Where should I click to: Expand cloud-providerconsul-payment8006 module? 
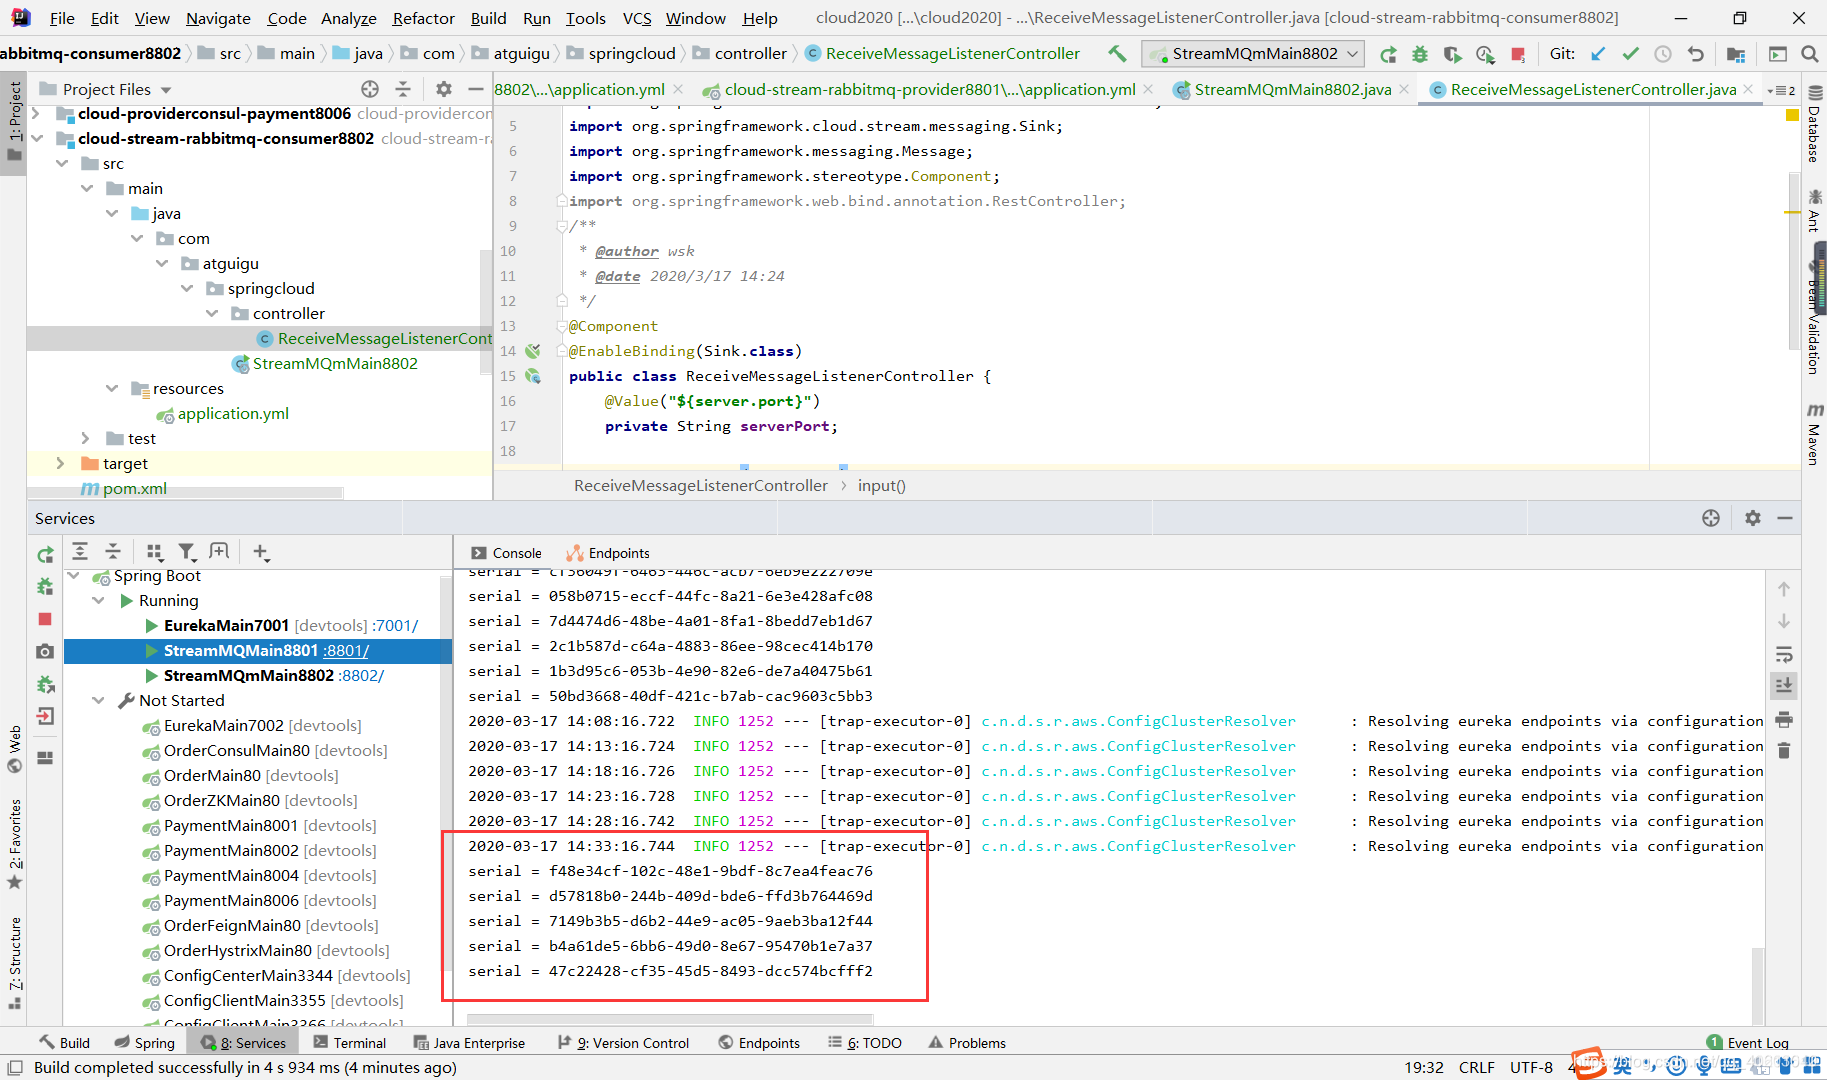35,114
